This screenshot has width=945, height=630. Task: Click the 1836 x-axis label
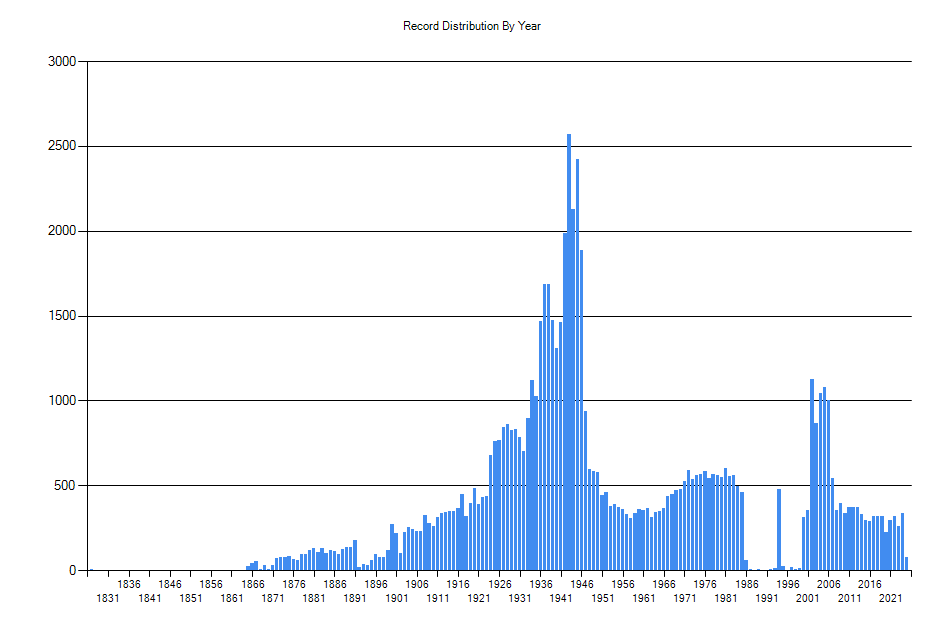click(x=128, y=584)
